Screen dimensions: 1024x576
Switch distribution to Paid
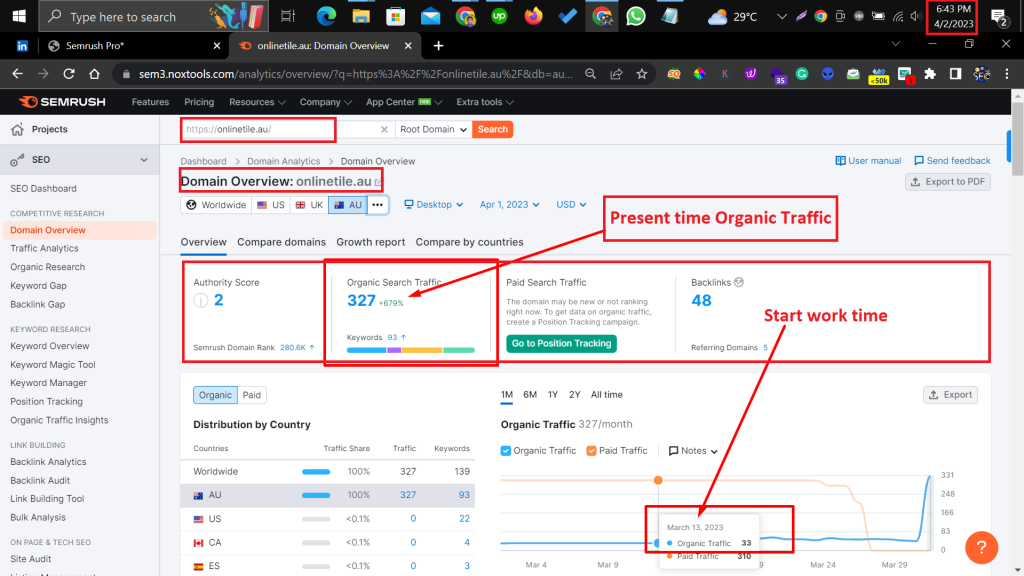[x=251, y=395]
